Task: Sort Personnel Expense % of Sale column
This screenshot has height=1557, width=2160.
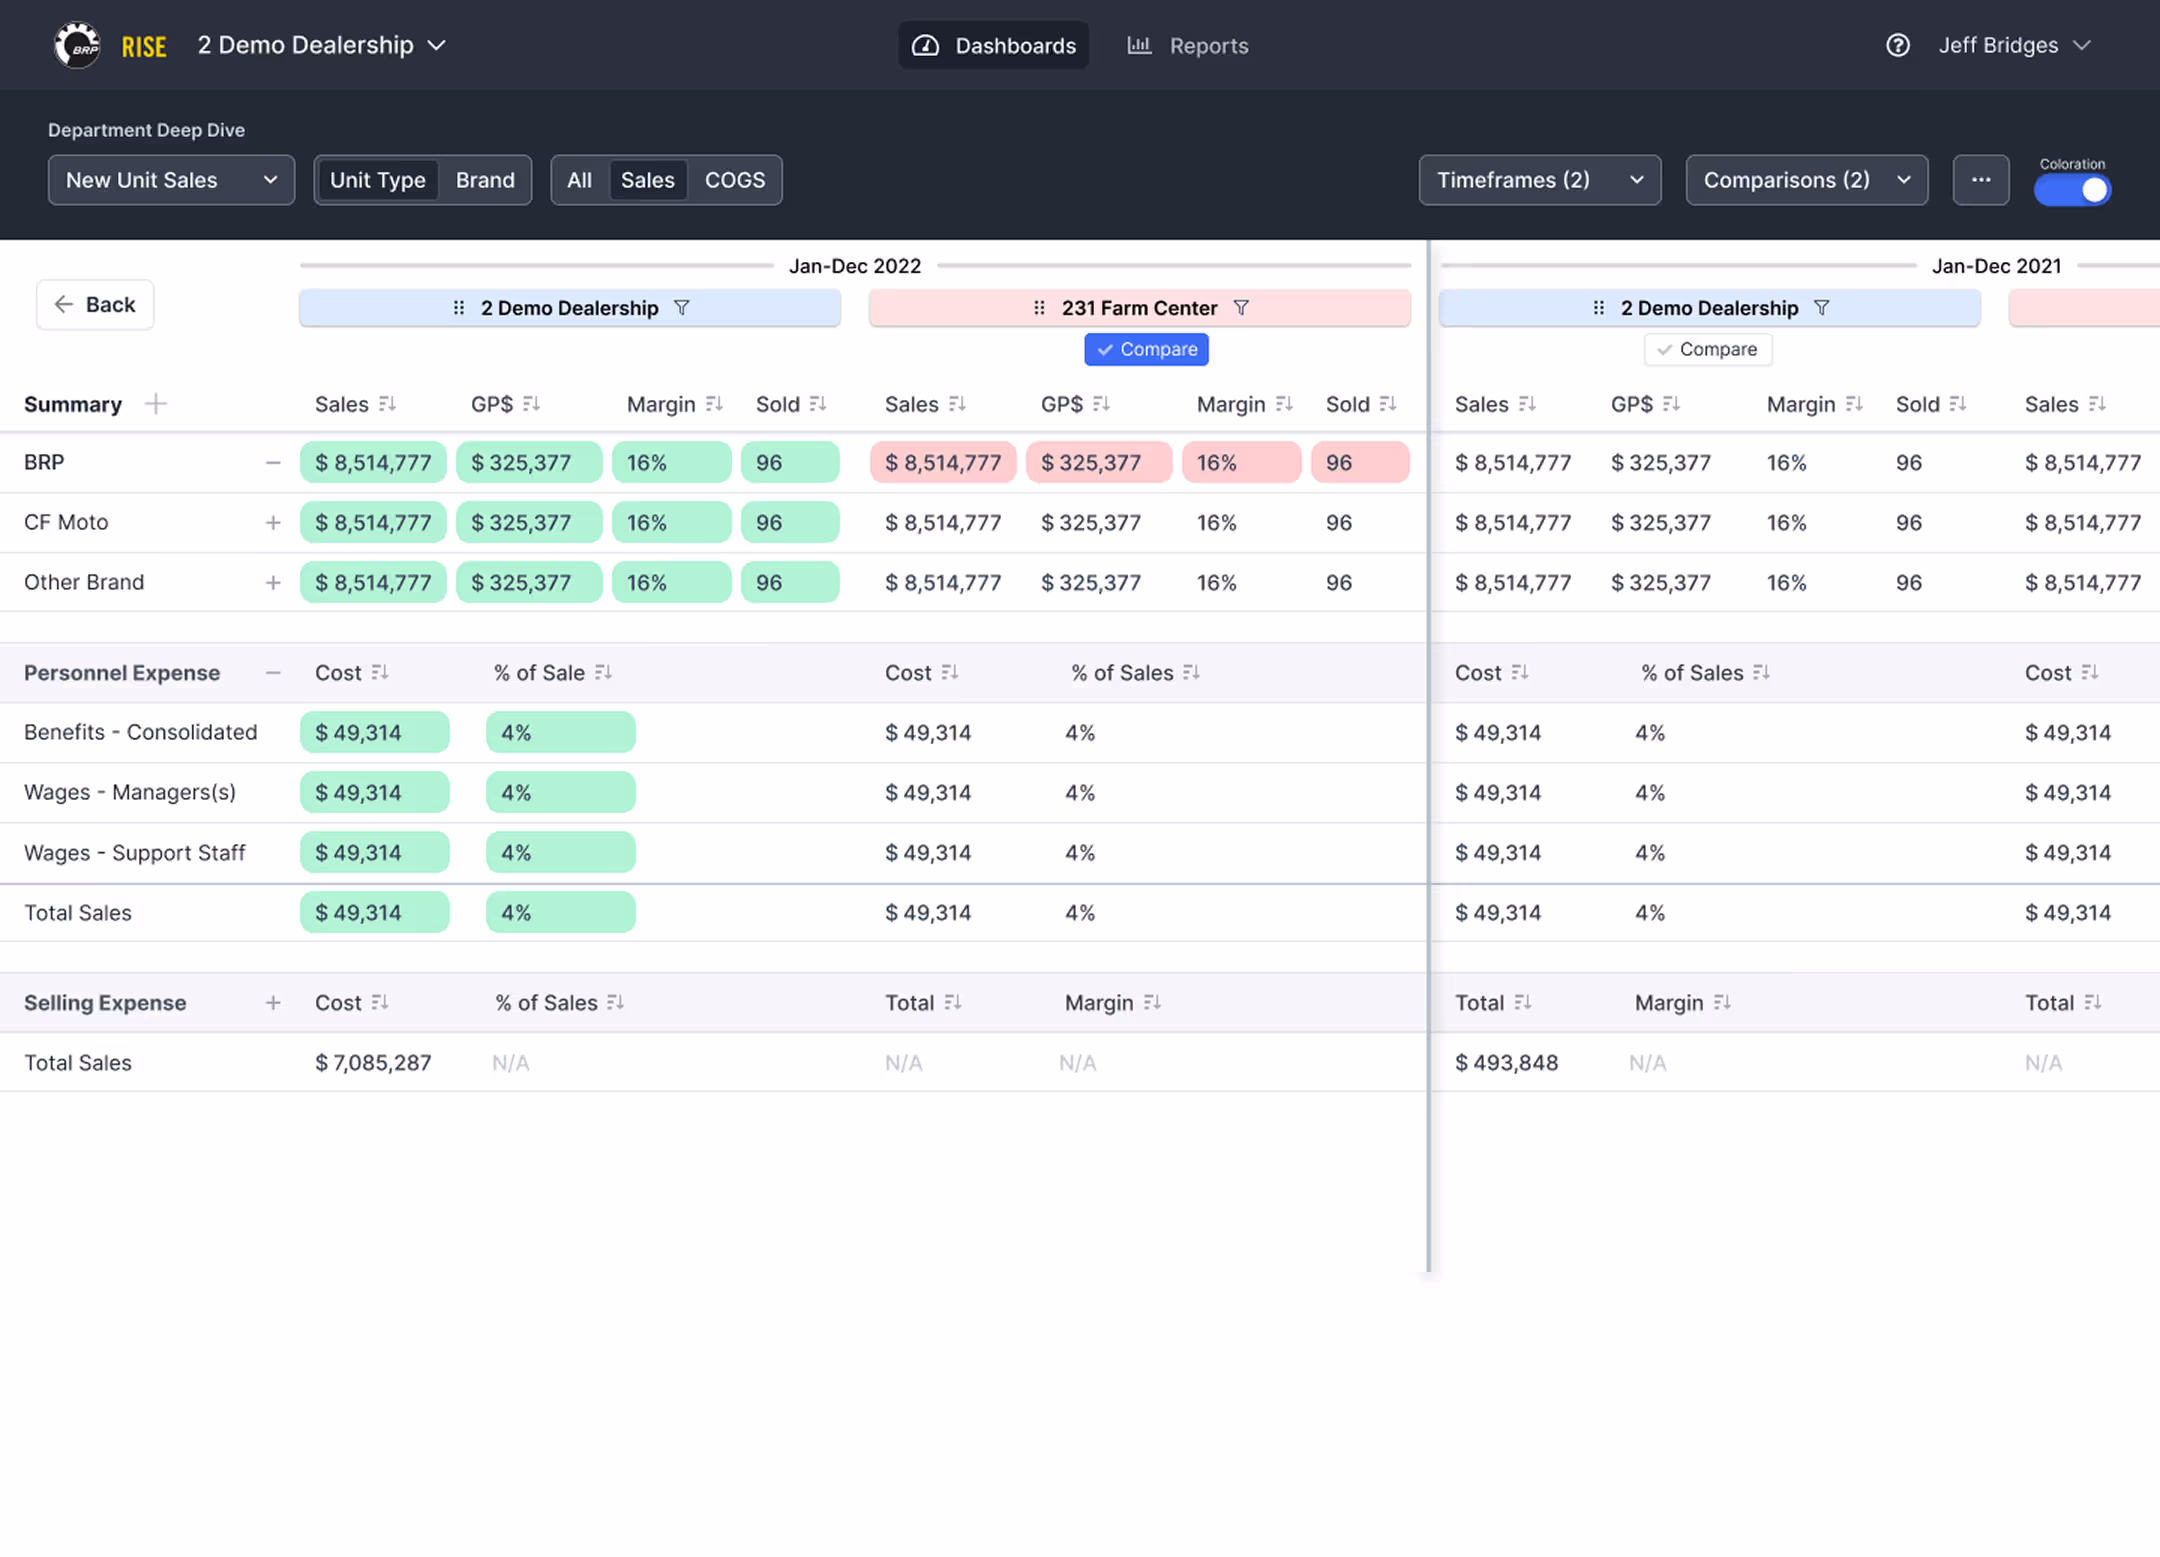Action: pos(603,673)
